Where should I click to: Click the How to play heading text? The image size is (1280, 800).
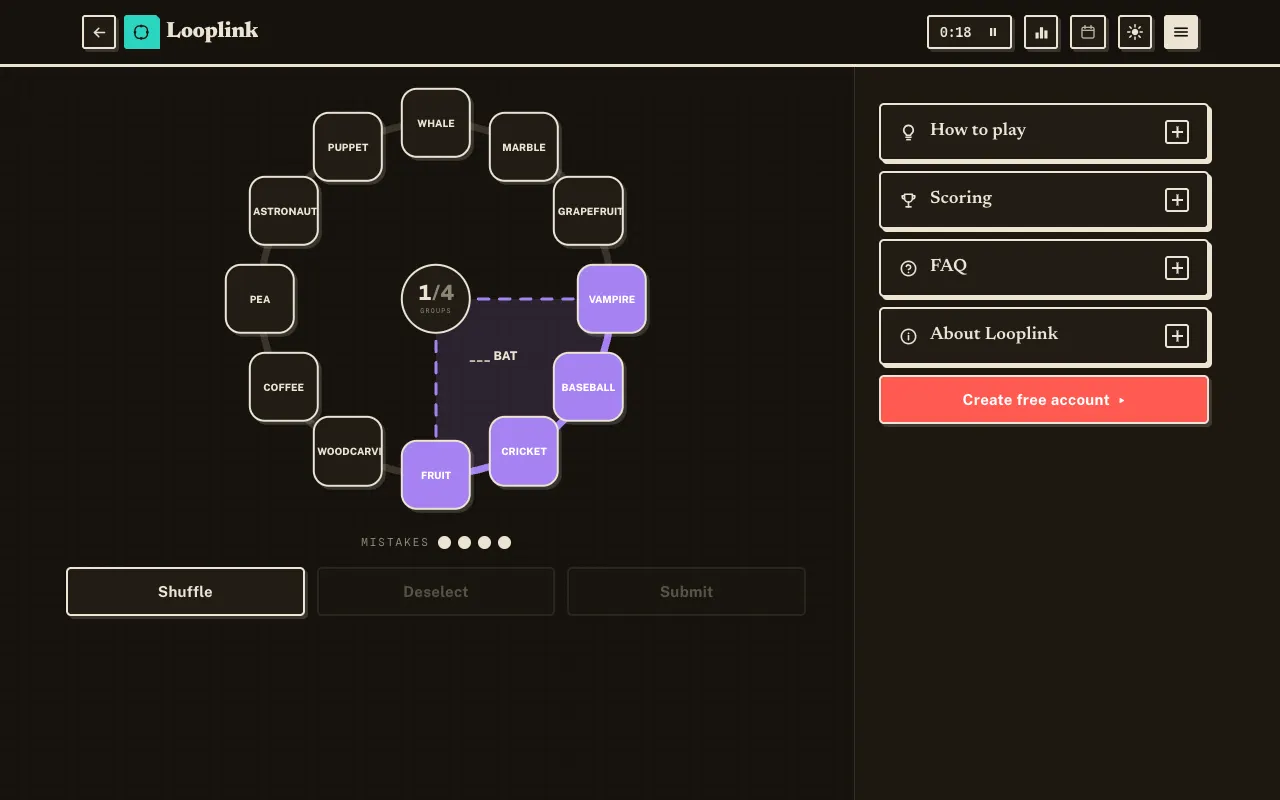978,130
